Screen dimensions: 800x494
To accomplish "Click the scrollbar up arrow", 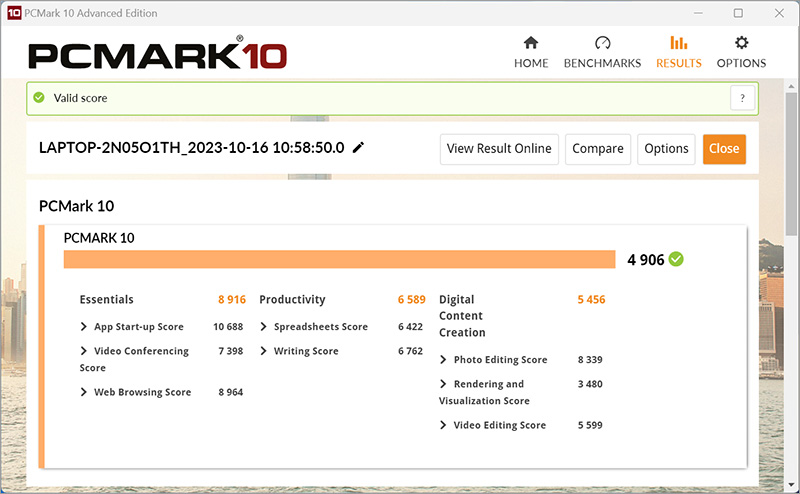I will point(791,86).
